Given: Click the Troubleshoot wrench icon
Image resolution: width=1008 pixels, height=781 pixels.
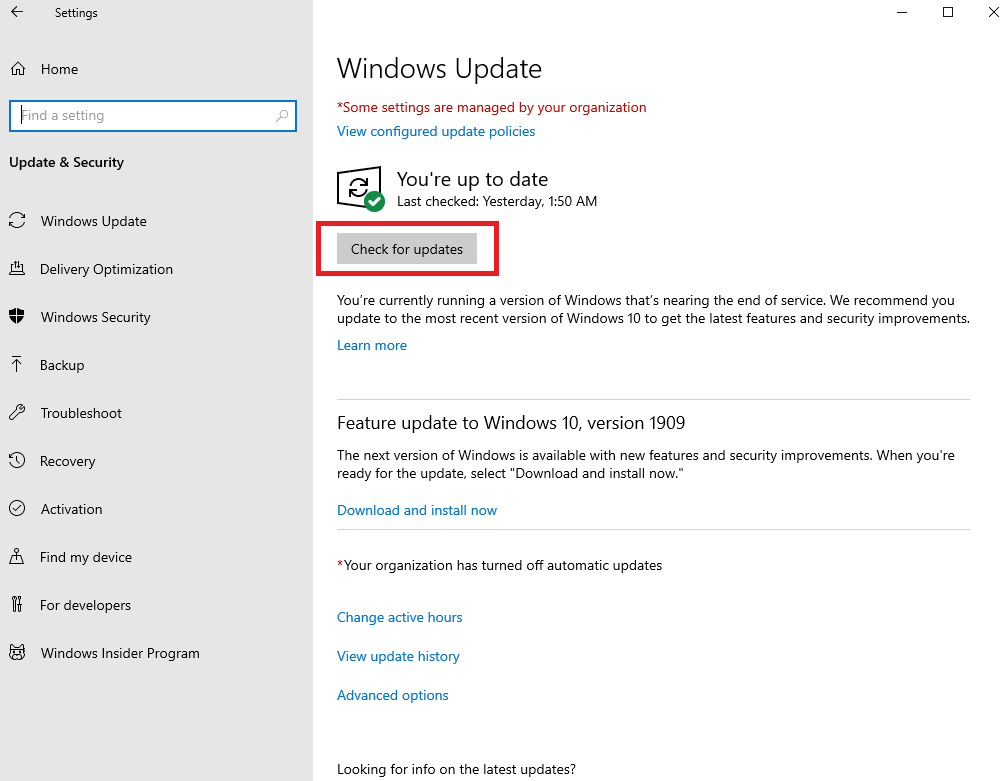Looking at the screenshot, I should [x=17, y=413].
